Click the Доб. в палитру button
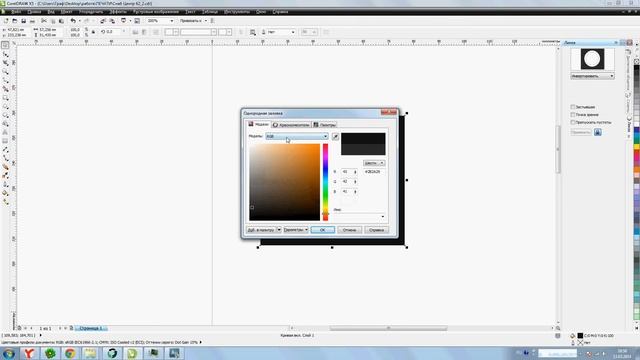 click(x=261, y=230)
